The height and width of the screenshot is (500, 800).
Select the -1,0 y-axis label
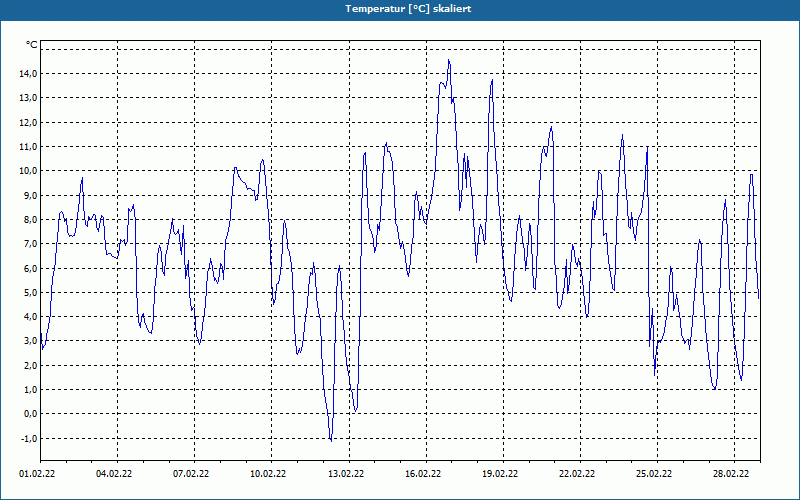(29, 439)
